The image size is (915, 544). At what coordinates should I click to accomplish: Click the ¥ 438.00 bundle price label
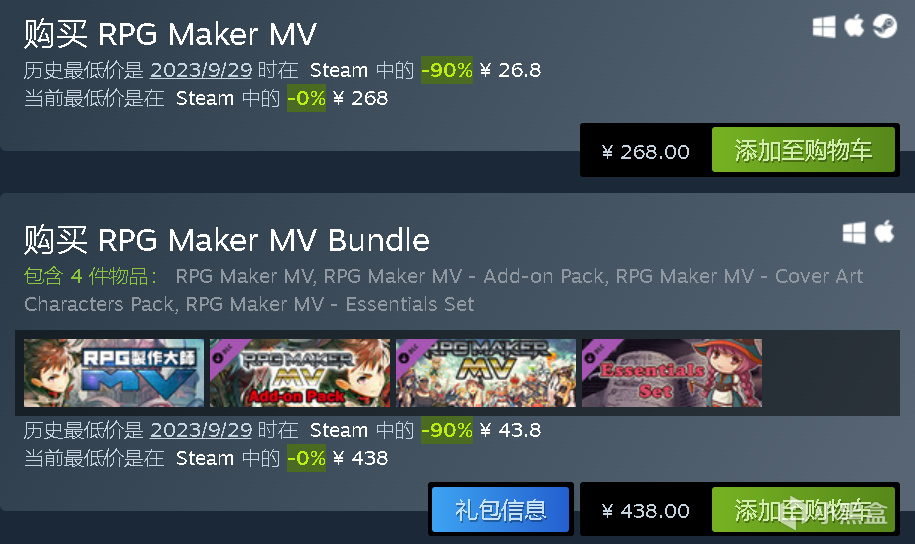click(645, 511)
